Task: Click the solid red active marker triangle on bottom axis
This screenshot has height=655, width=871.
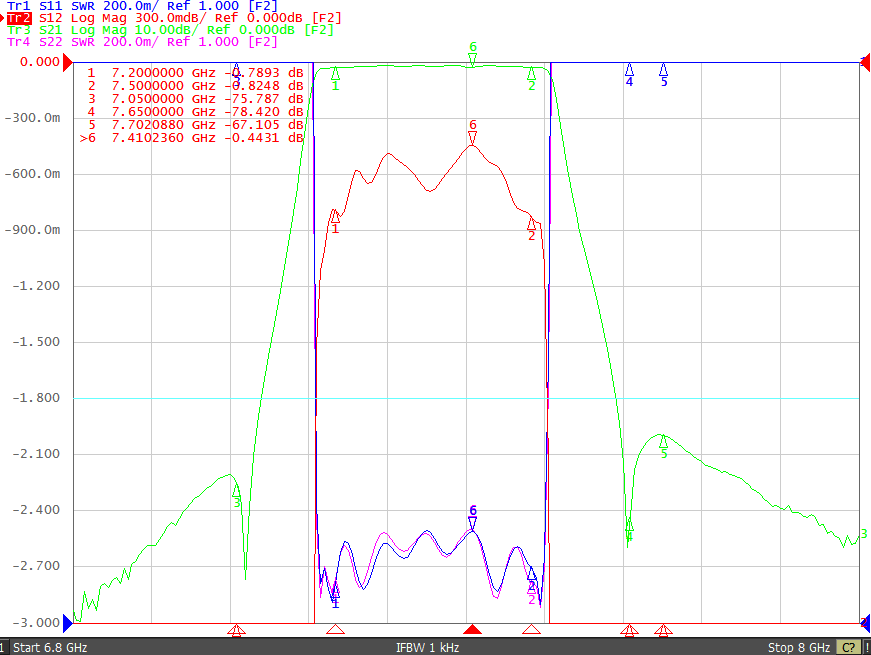Action: coord(472,629)
